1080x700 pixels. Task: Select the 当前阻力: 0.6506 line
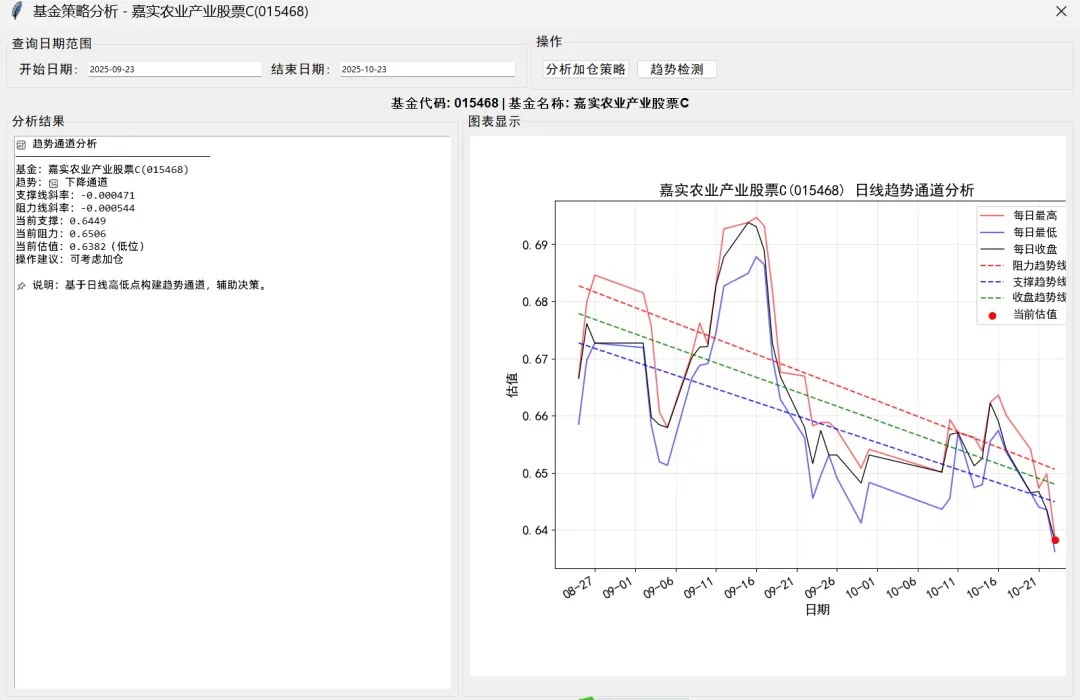[61, 234]
